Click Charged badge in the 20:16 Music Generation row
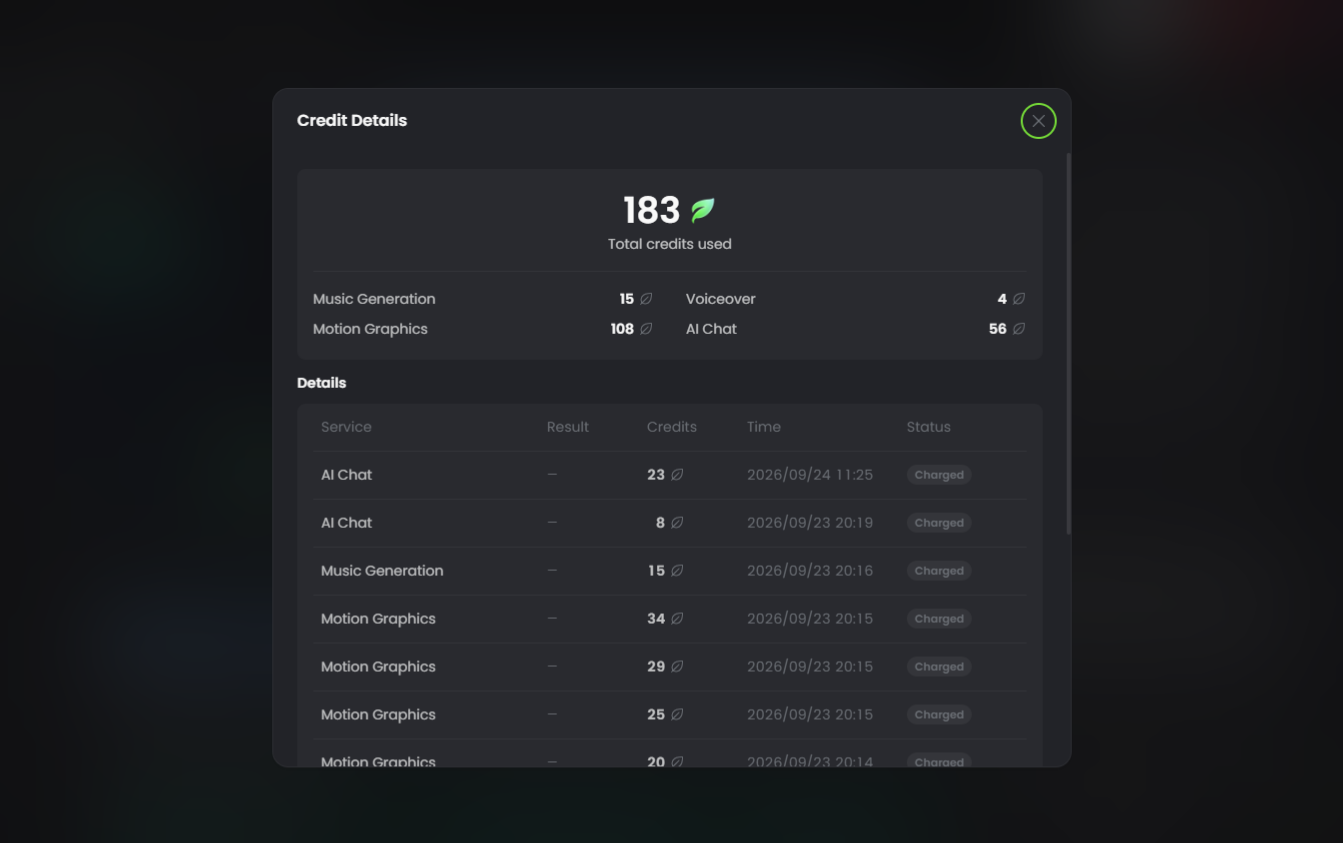Image resolution: width=1343 pixels, height=844 pixels. 939,571
